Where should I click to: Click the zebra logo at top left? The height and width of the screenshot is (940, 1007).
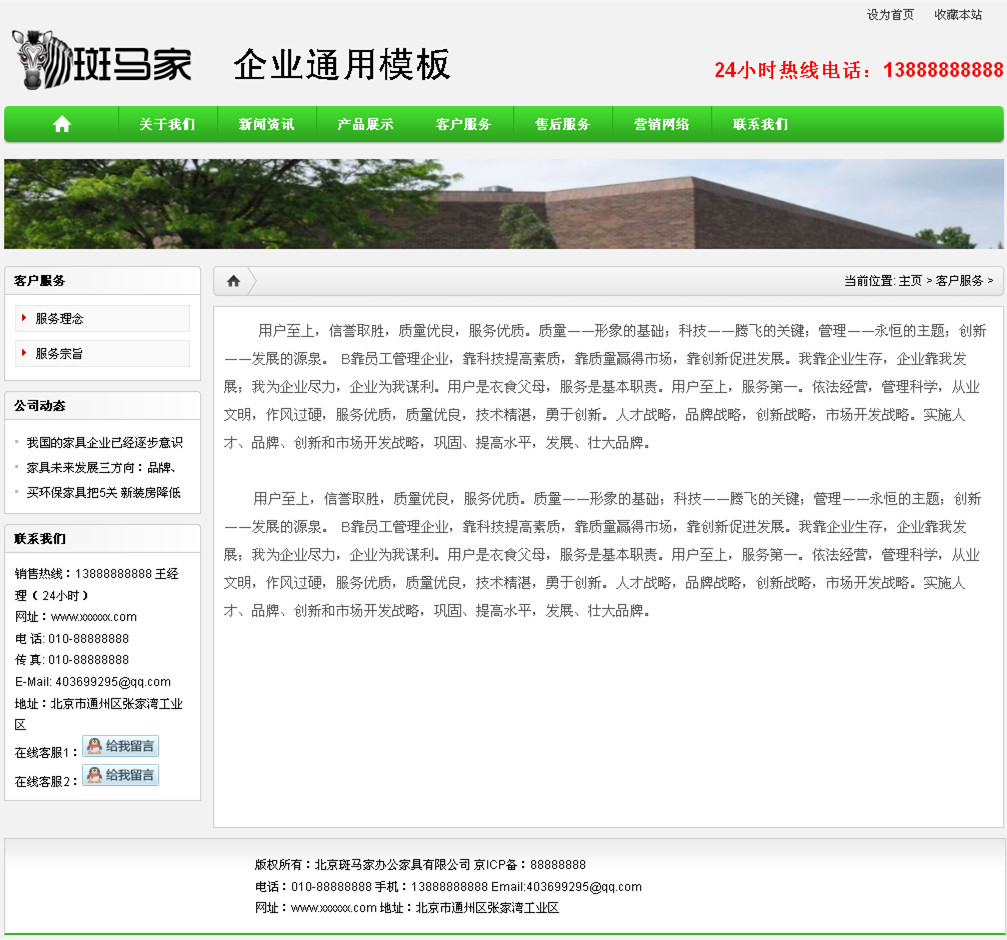101,60
